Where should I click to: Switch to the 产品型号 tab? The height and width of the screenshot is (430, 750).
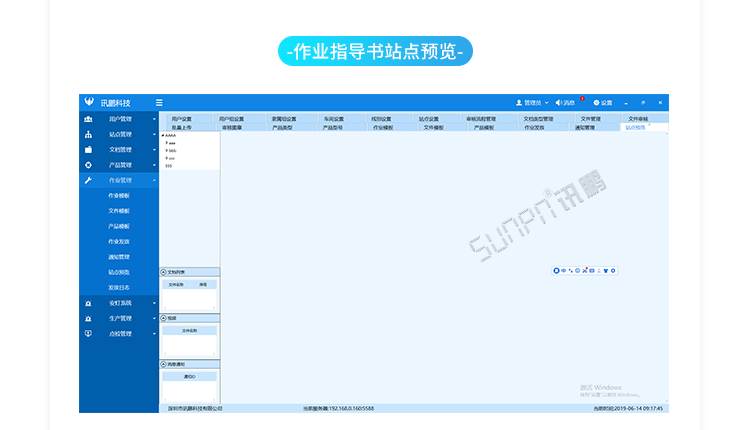point(340,128)
